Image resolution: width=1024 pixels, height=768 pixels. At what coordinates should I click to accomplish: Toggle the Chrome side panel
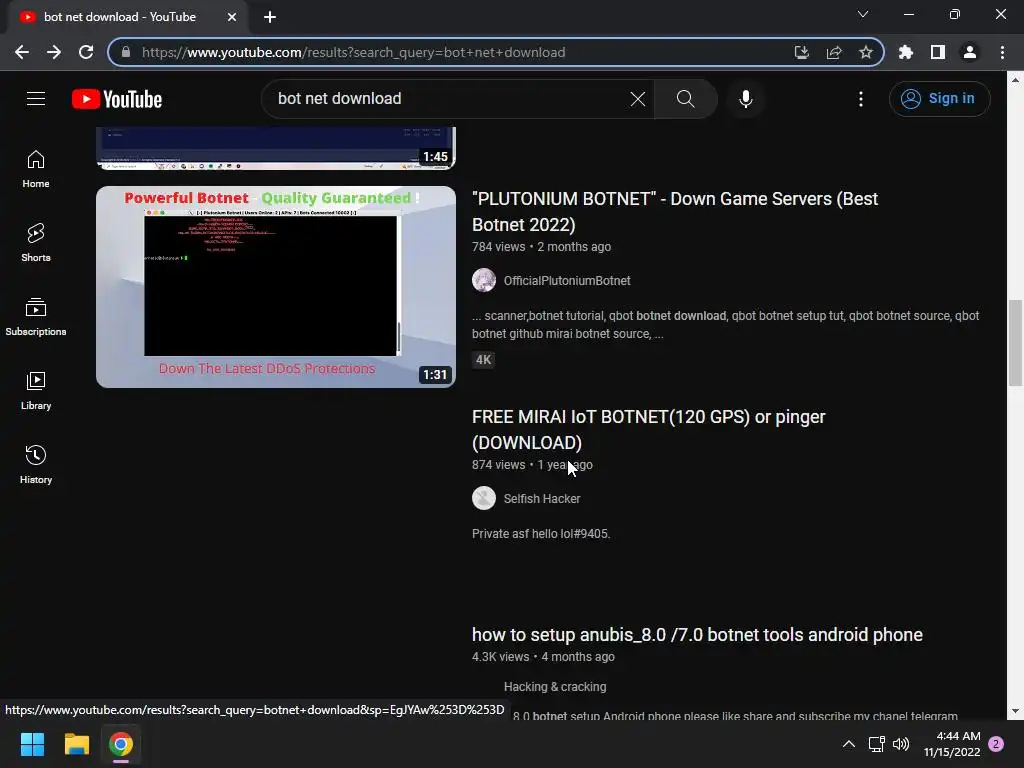pos(938,52)
